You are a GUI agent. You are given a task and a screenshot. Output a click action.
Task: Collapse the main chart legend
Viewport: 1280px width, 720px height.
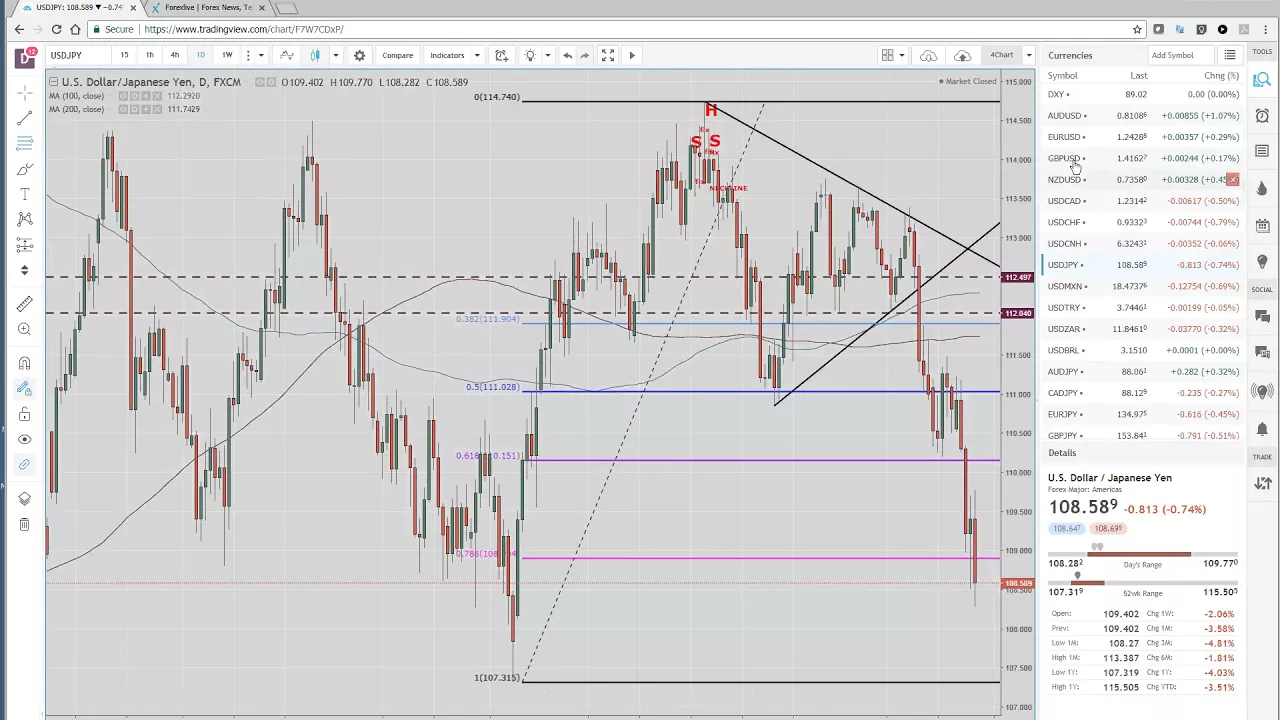coord(52,82)
